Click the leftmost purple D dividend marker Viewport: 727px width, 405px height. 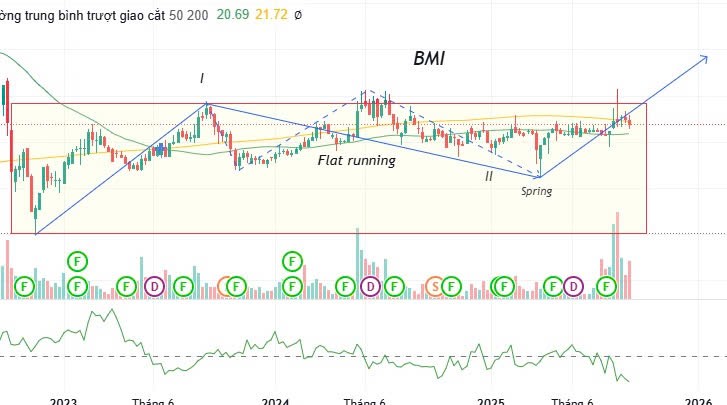(154, 287)
